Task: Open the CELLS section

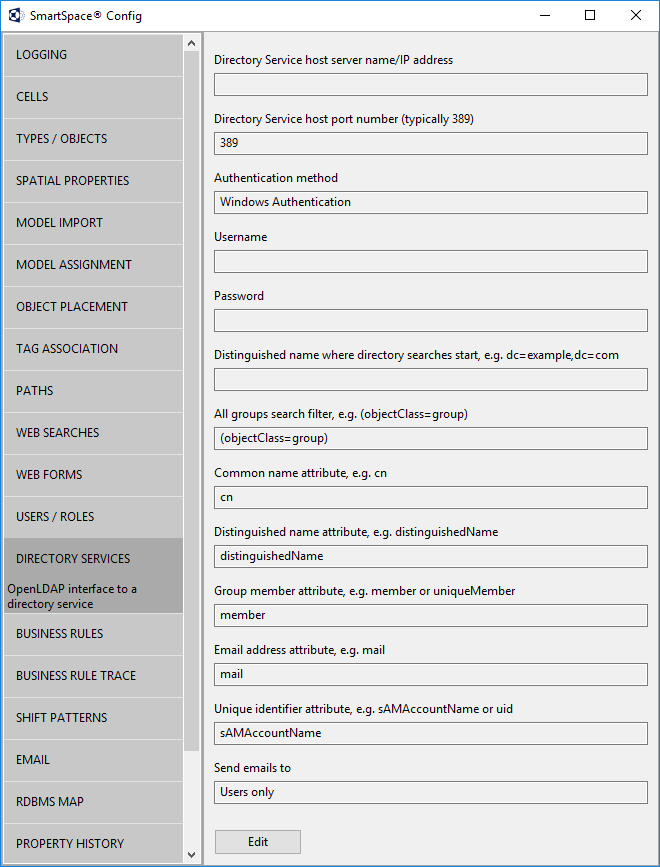Action: (x=93, y=97)
